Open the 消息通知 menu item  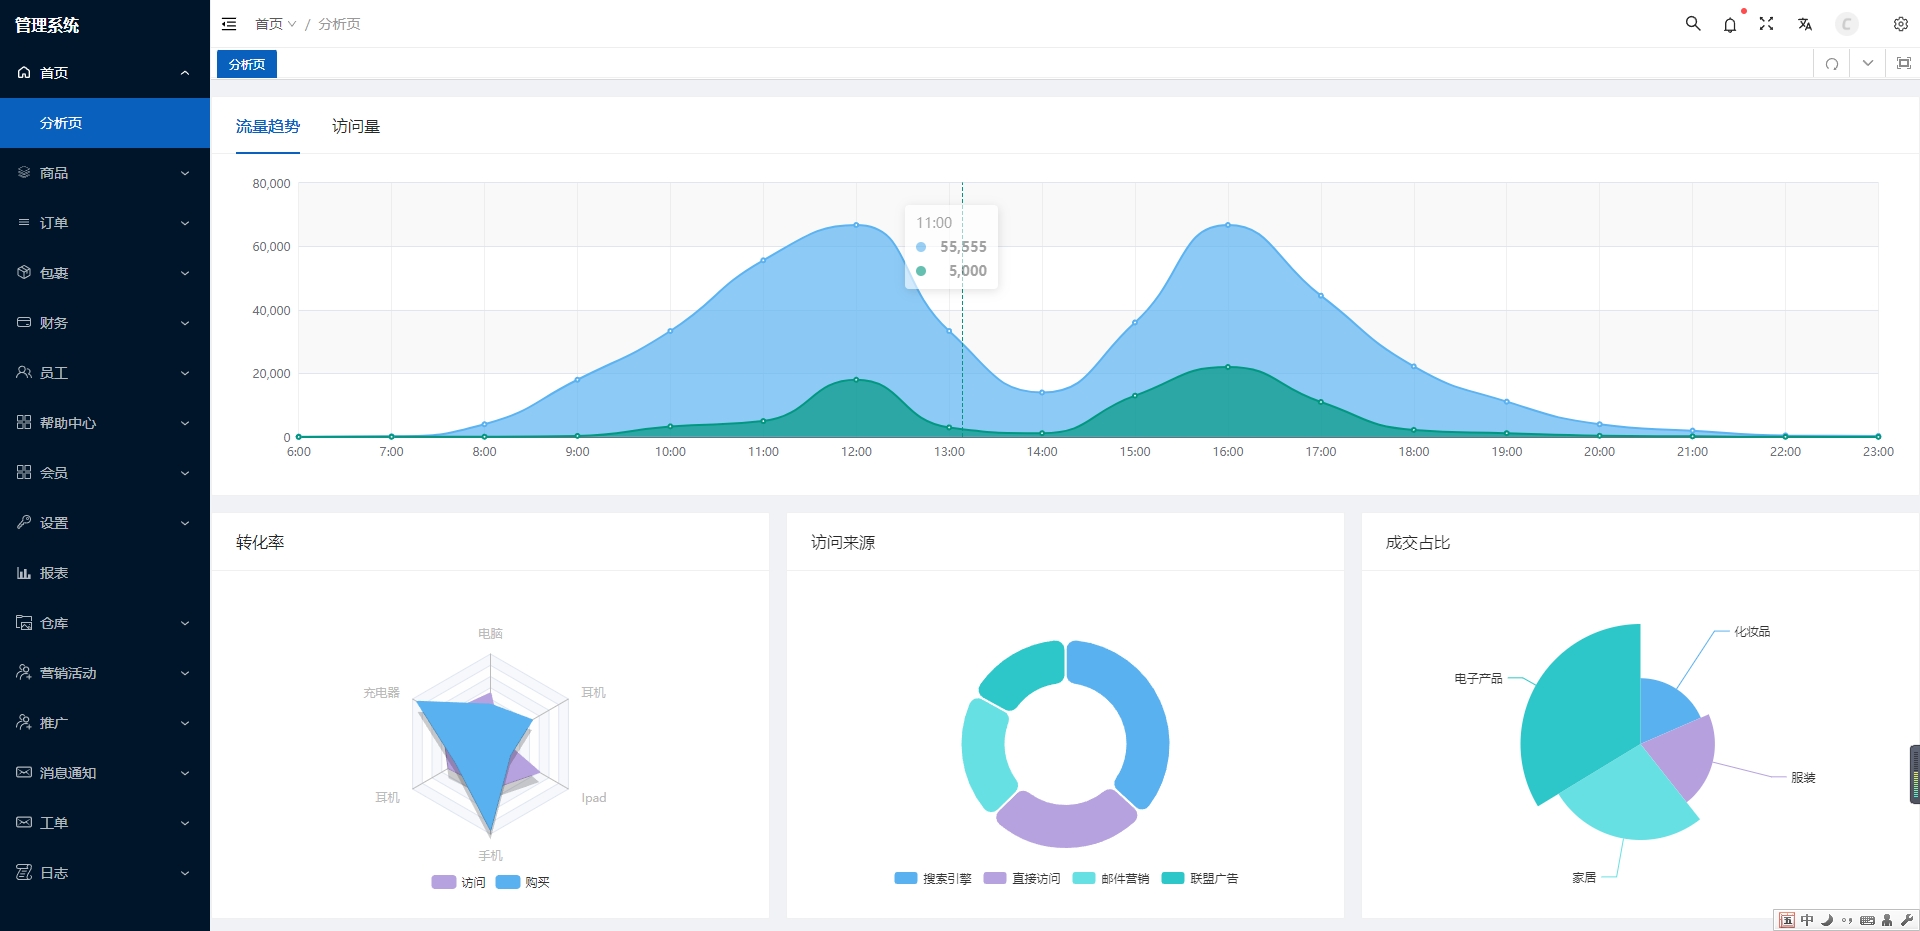(x=105, y=773)
